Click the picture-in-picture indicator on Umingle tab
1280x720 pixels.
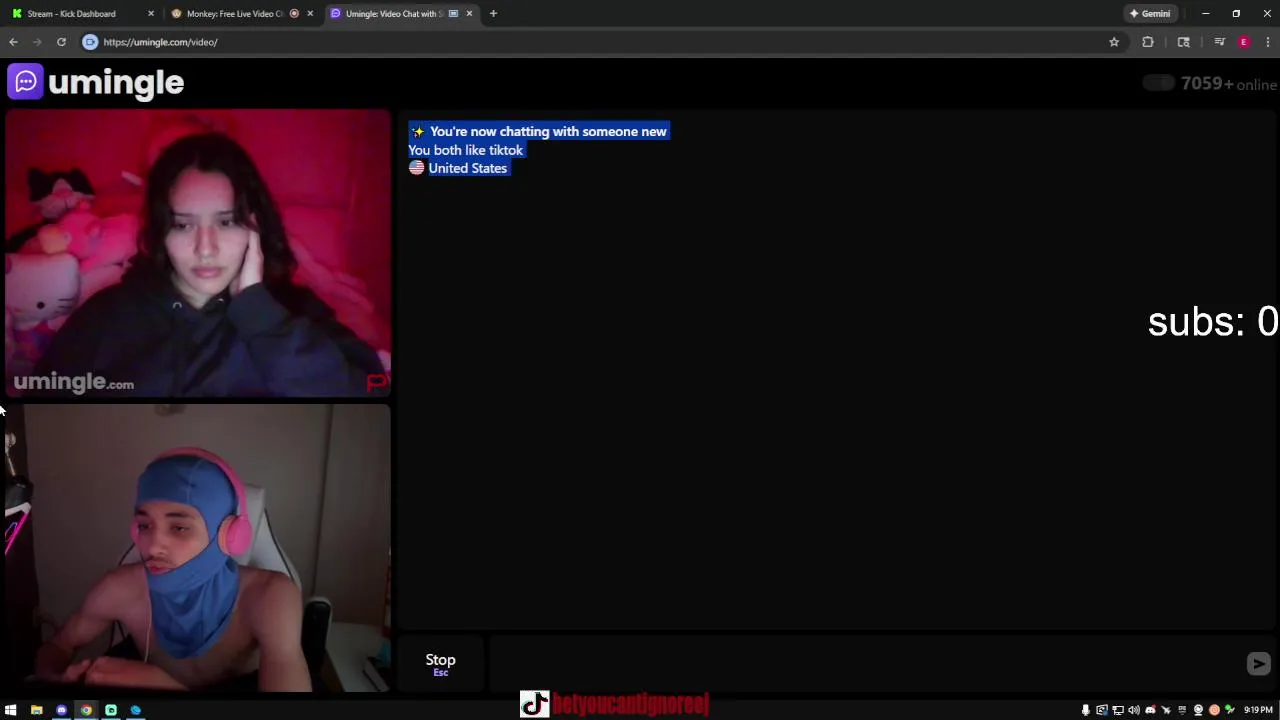click(453, 14)
